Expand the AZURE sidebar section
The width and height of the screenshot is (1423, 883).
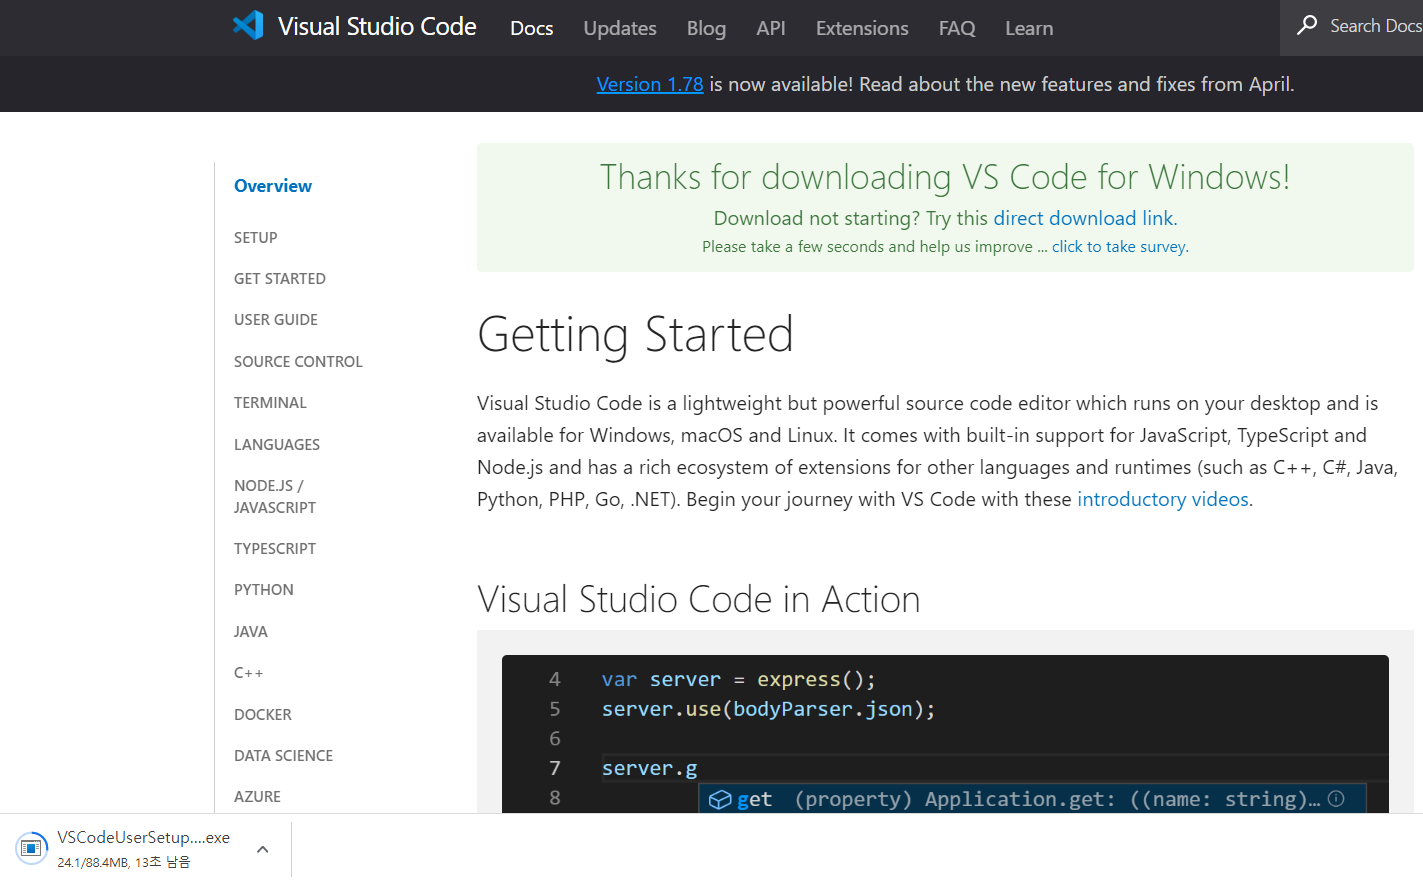coord(257,797)
